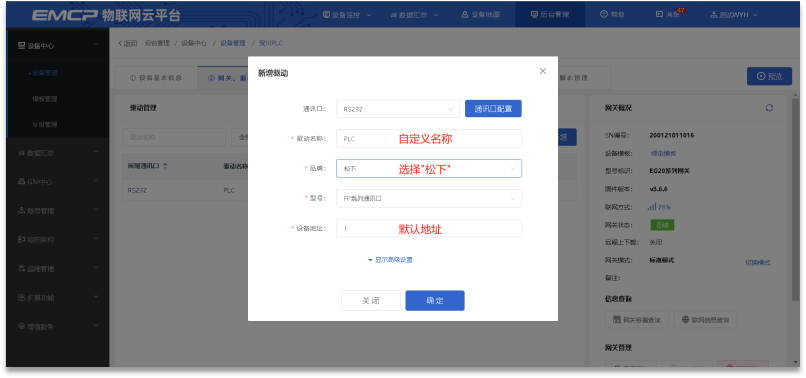806x378 pixels.
Task: Expand 数据汇总 in the left sidebar
Action: pyautogui.click(x=58, y=153)
